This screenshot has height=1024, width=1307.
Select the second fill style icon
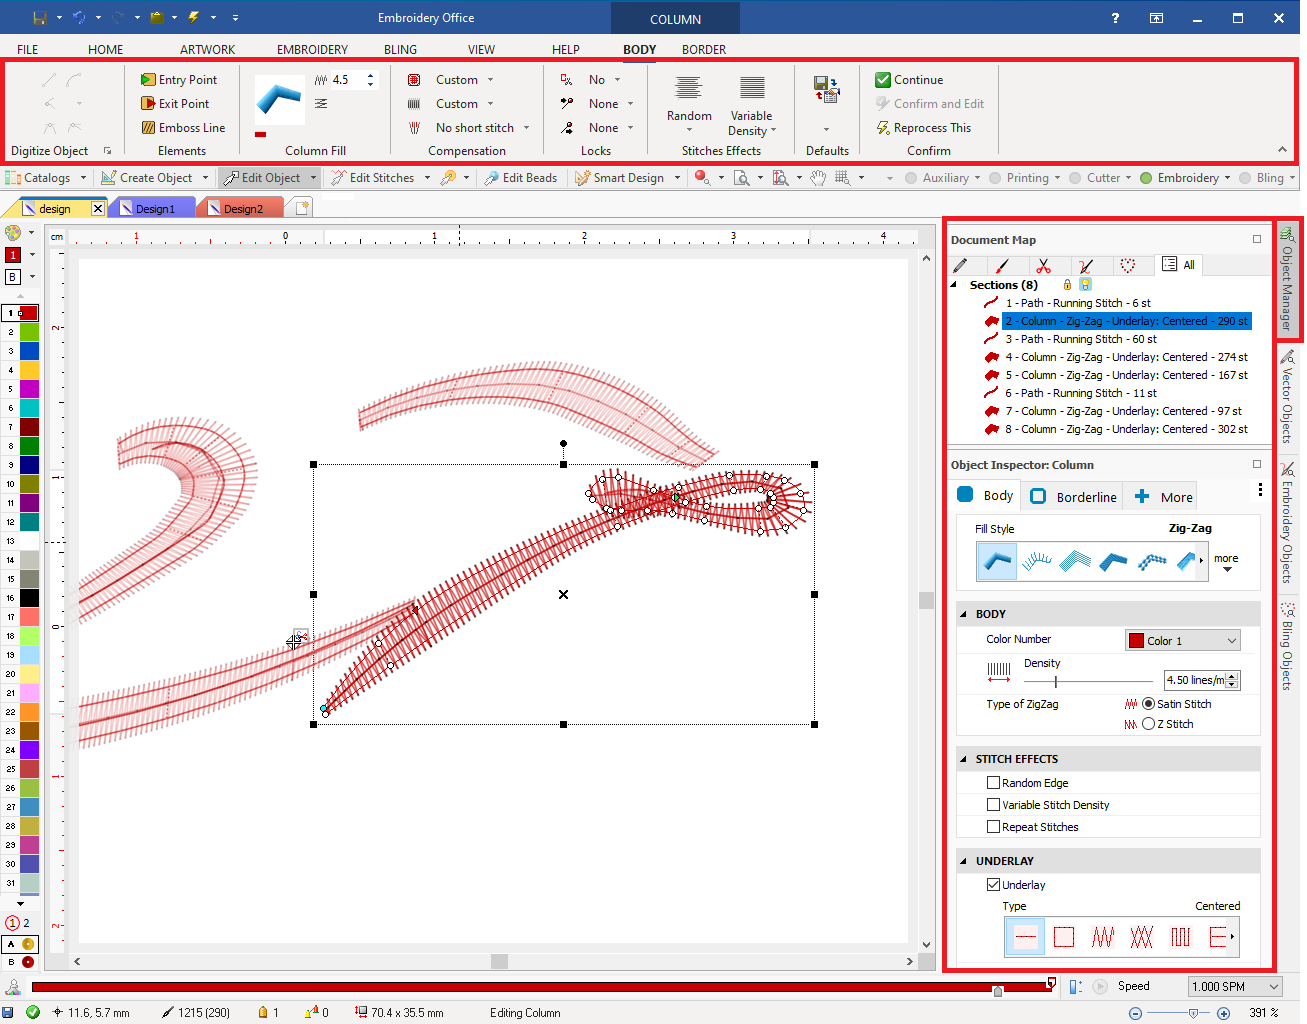1037,561
